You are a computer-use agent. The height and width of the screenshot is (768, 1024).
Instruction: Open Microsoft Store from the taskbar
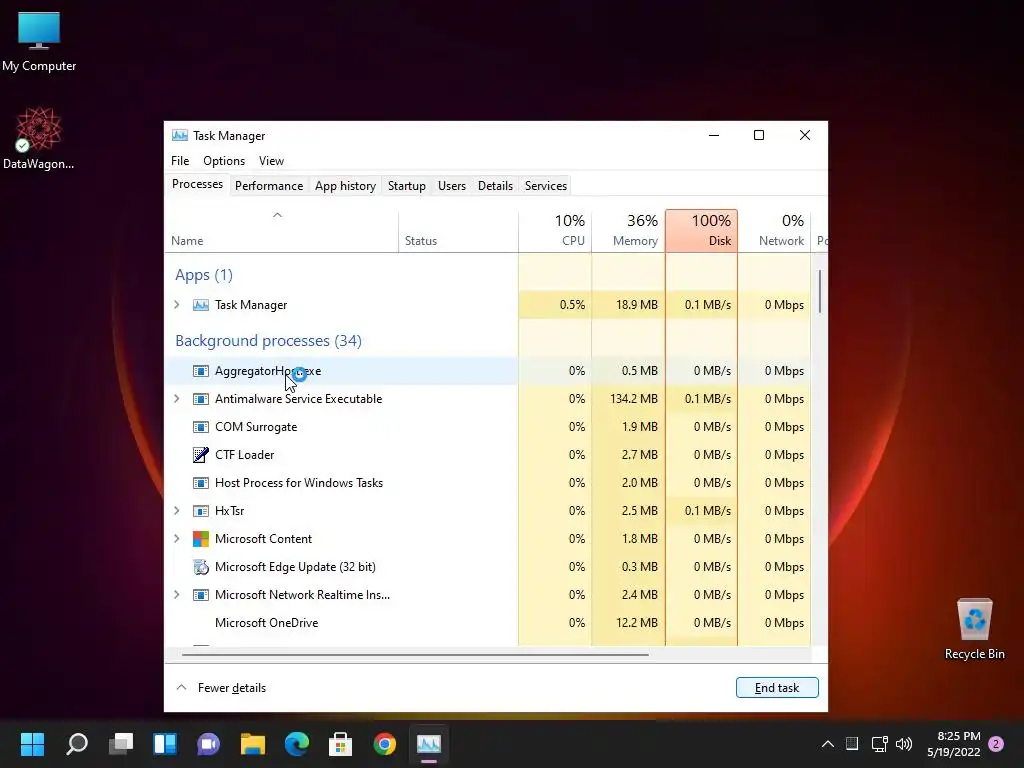340,744
